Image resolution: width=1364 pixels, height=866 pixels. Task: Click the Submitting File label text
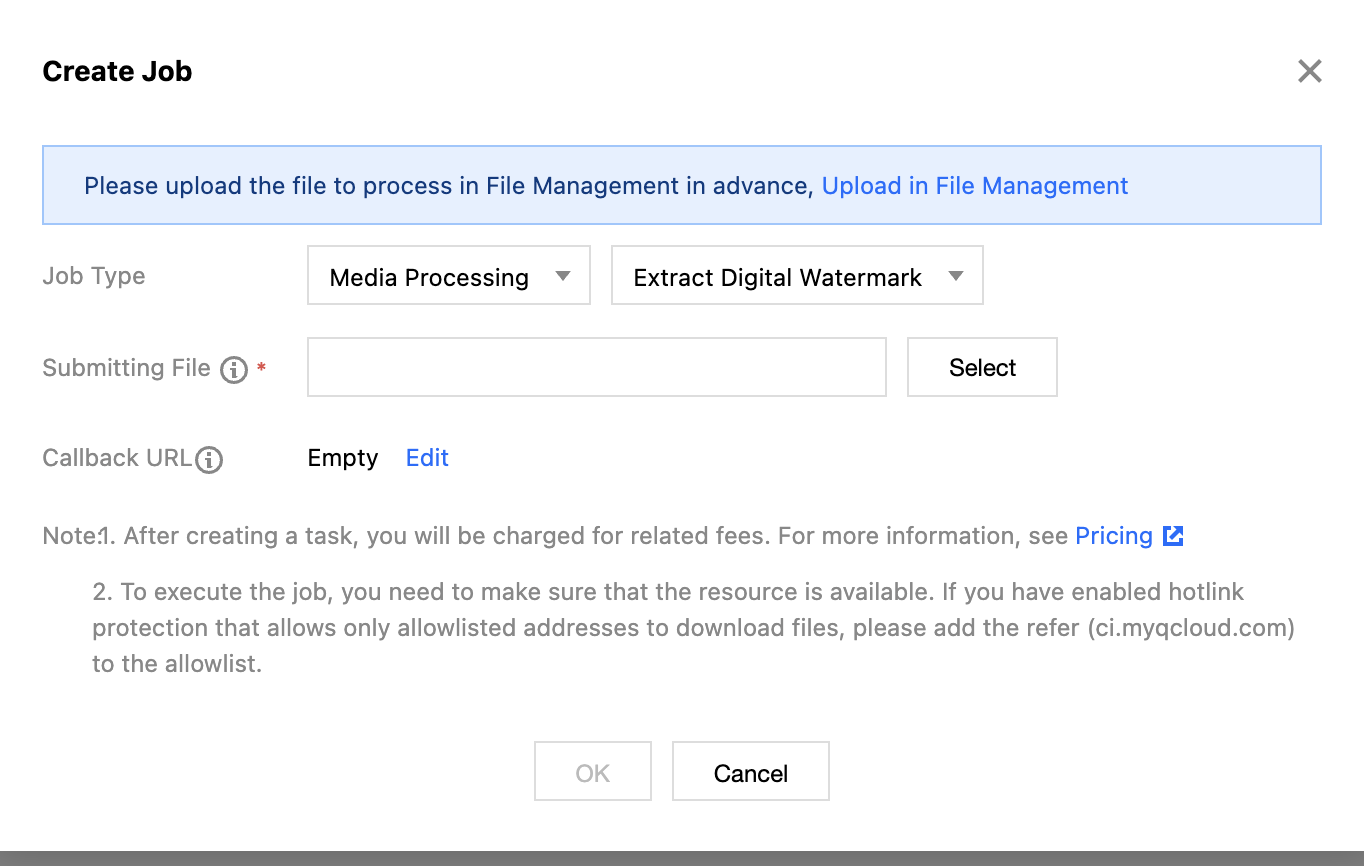coord(126,368)
